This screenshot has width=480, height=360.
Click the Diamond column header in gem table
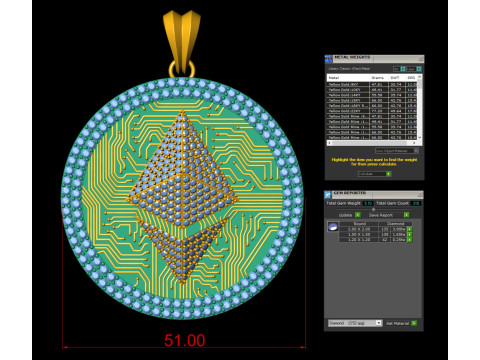pos(396,223)
